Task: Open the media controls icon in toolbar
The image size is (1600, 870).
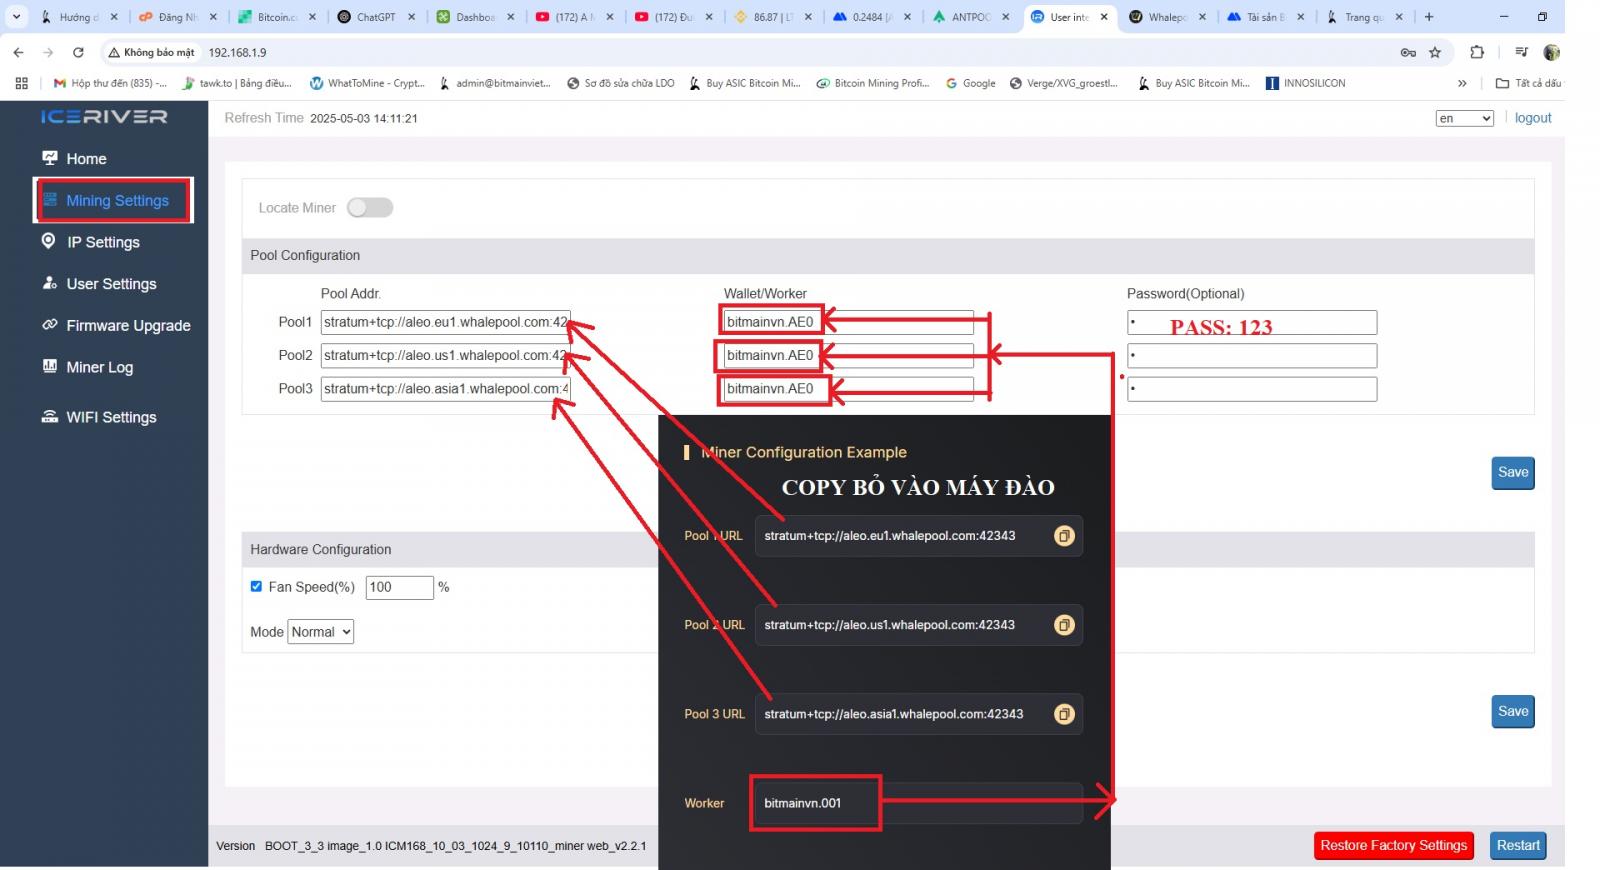Action: [1521, 52]
